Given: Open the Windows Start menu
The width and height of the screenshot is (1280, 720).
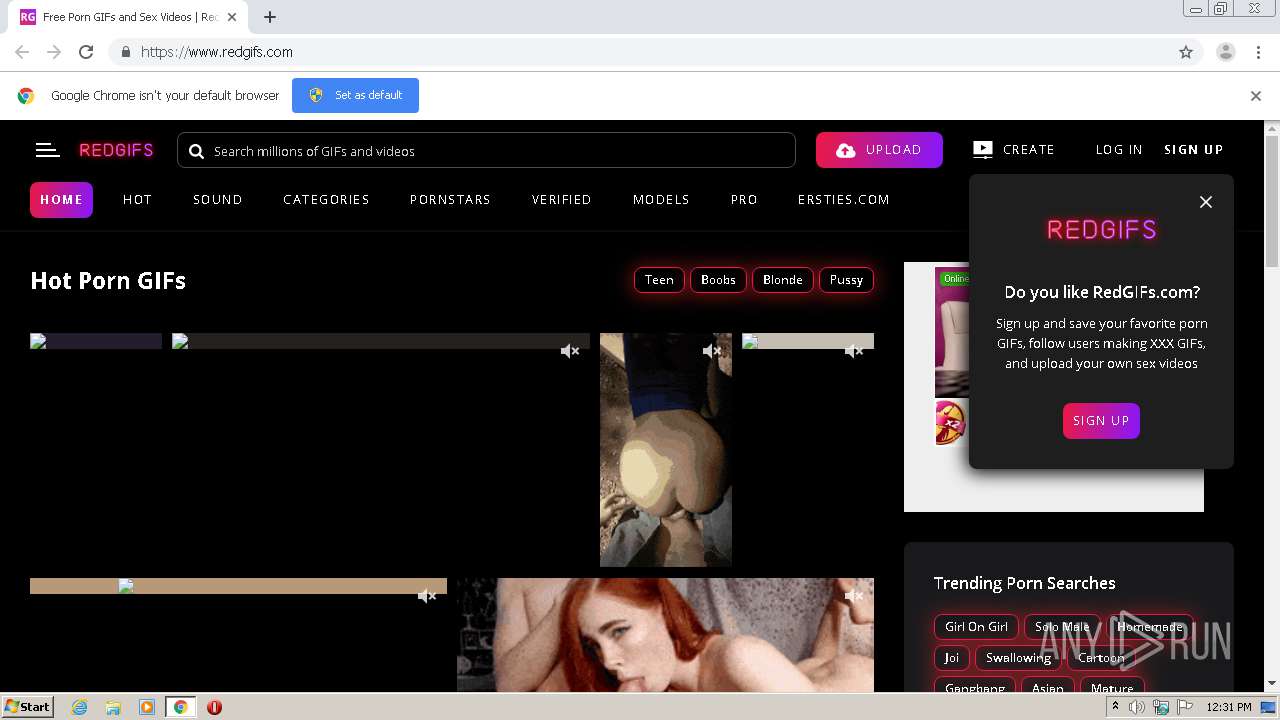Looking at the screenshot, I should (28, 707).
